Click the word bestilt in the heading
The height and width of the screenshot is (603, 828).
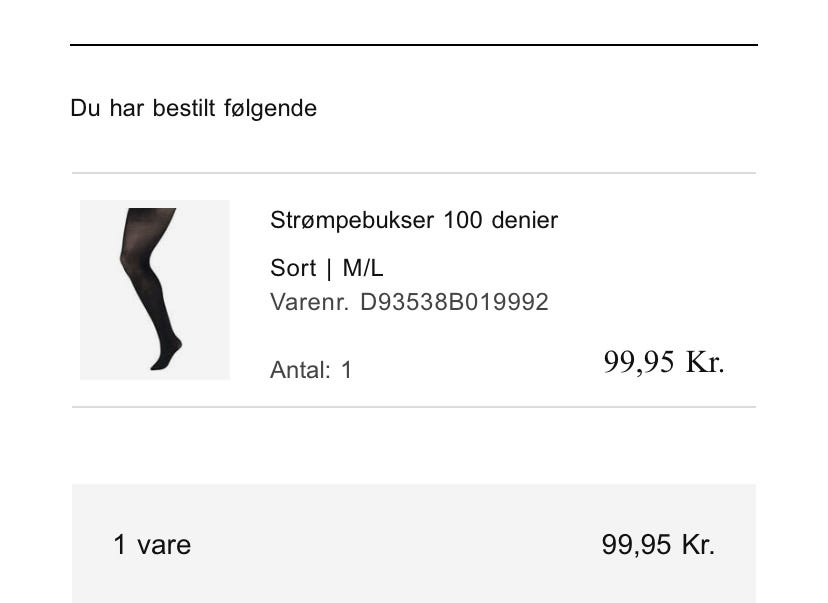184,108
